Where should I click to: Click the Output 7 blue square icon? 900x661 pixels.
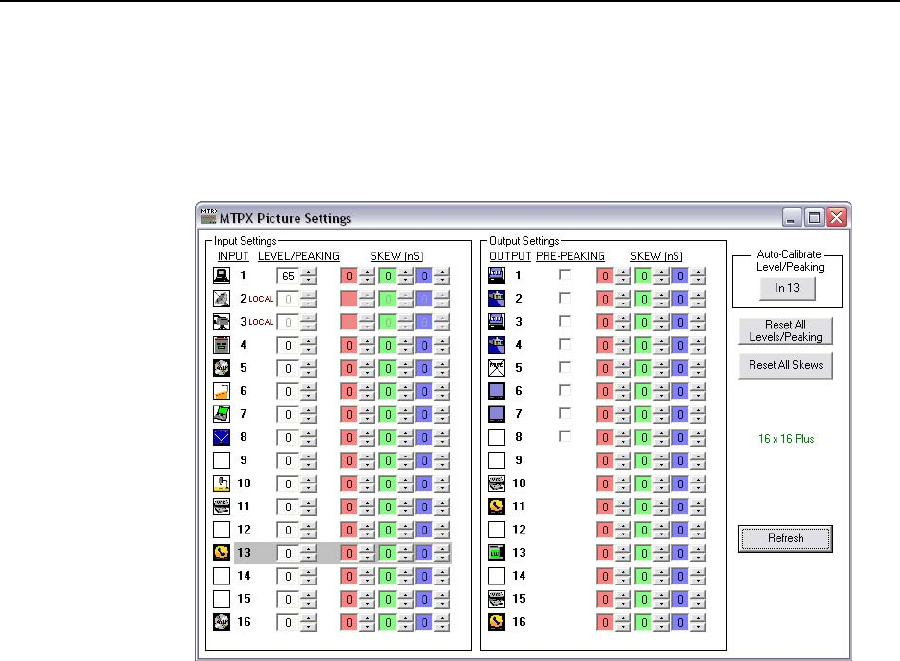pos(496,414)
